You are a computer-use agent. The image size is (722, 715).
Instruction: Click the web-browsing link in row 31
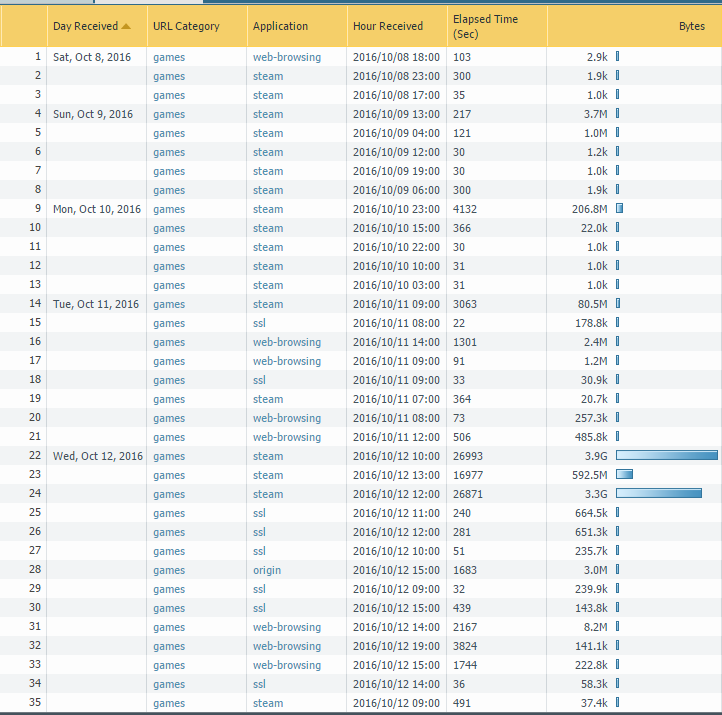tap(287, 627)
